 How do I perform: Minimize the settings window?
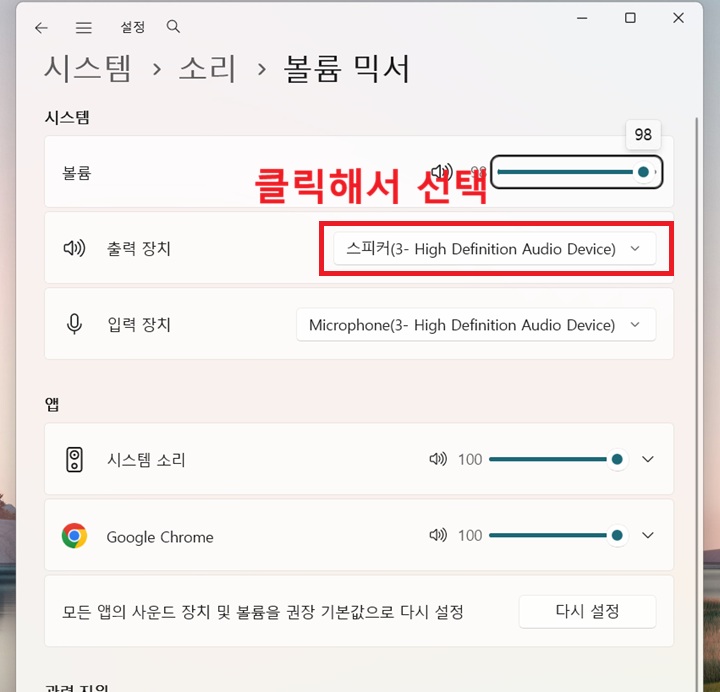click(582, 18)
